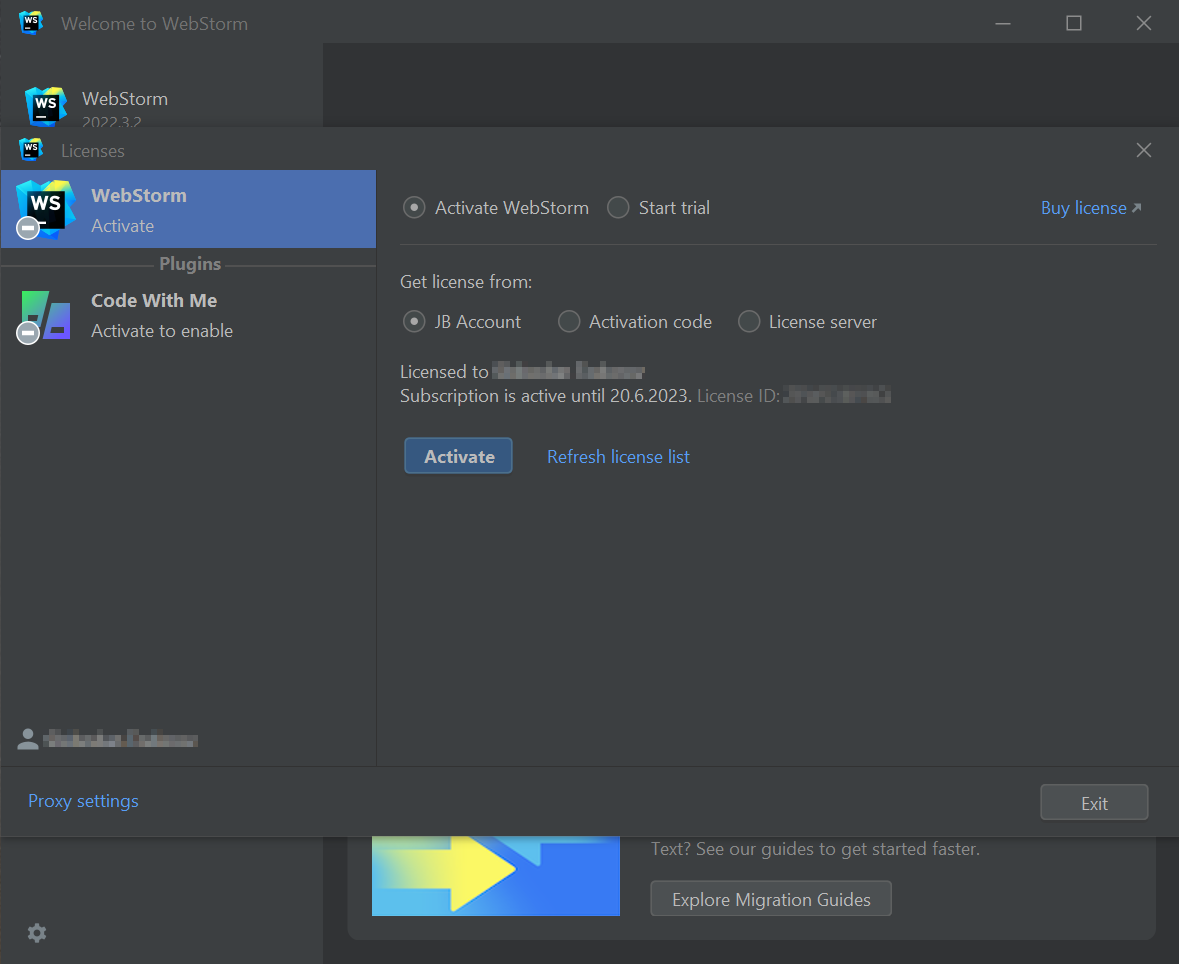Click the 'License ID:' label text
The height and width of the screenshot is (964, 1179).
coord(738,396)
